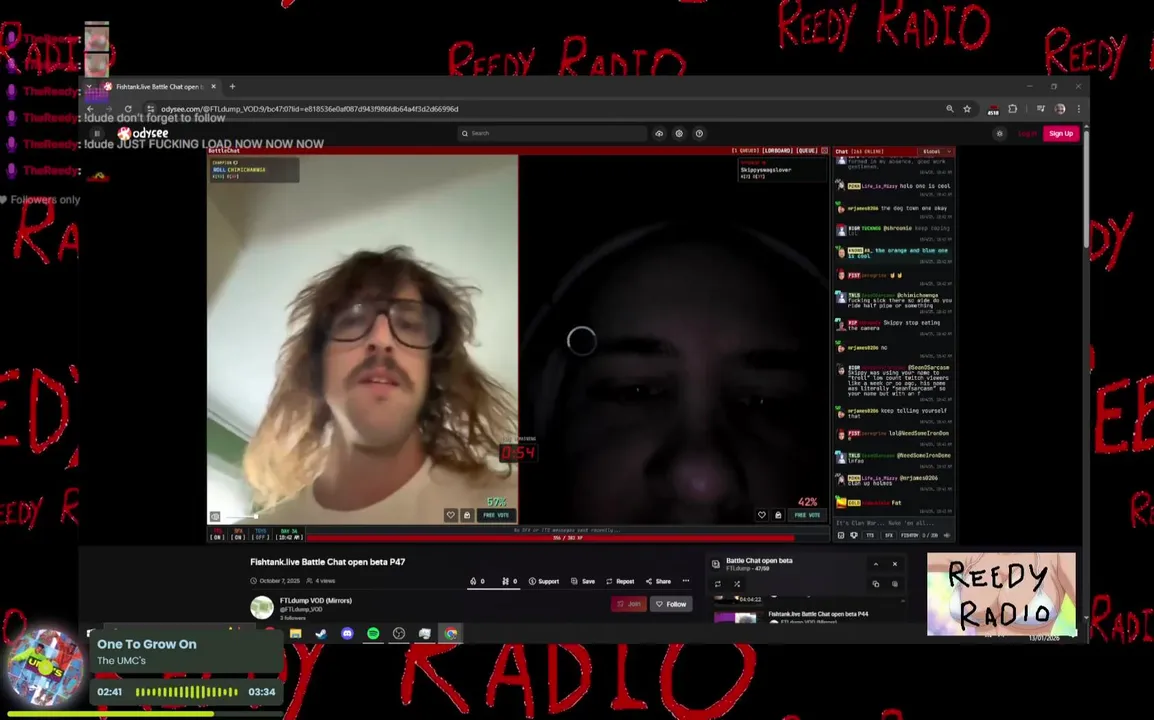Screen dimensions: 1154x720
Task: Click the Chrome icon in the taskbar
Action: pos(451,633)
